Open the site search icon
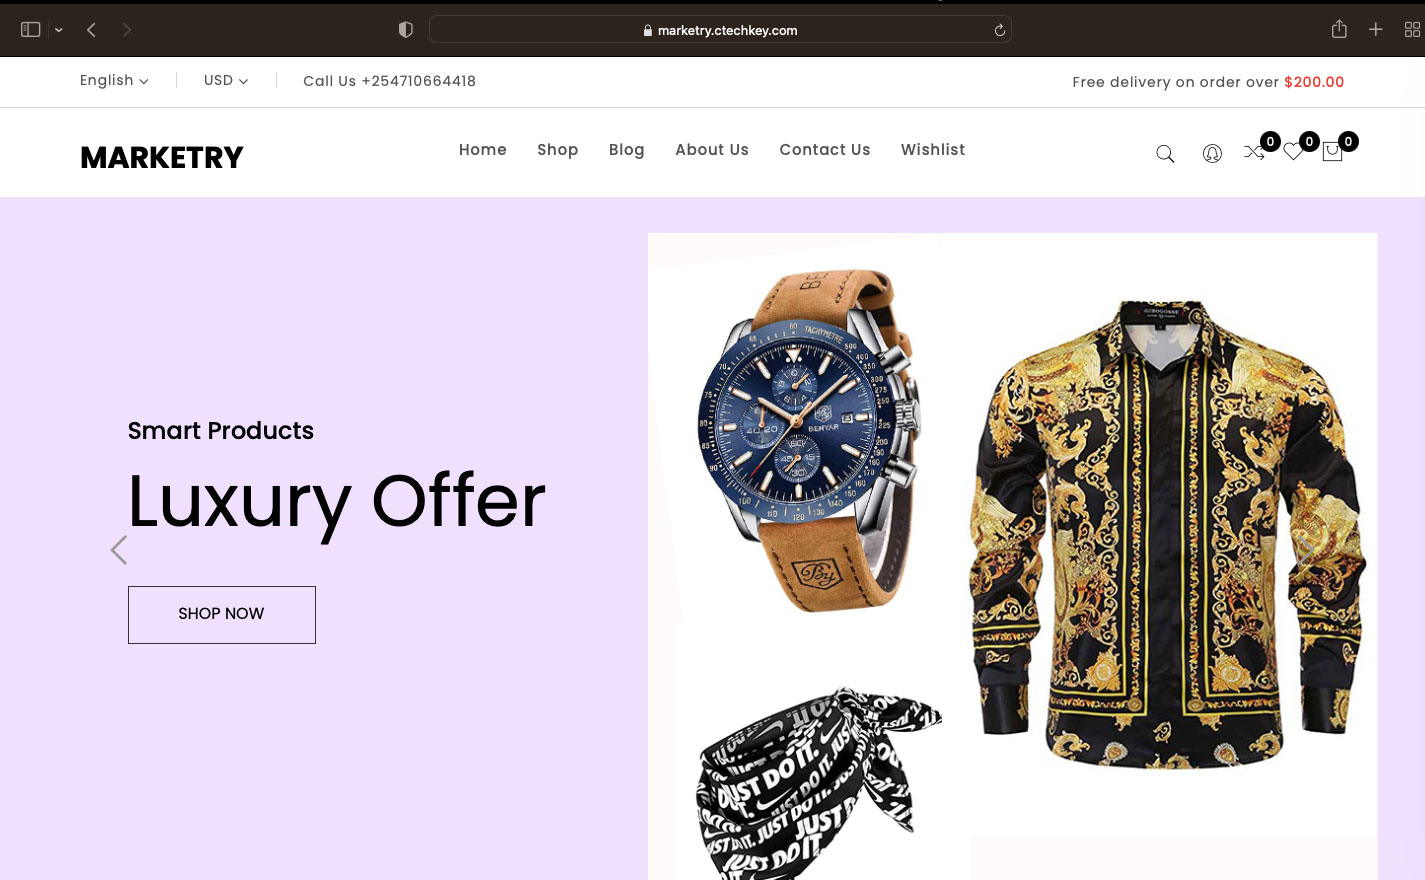Viewport: 1425px width, 880px height. 1165,154
